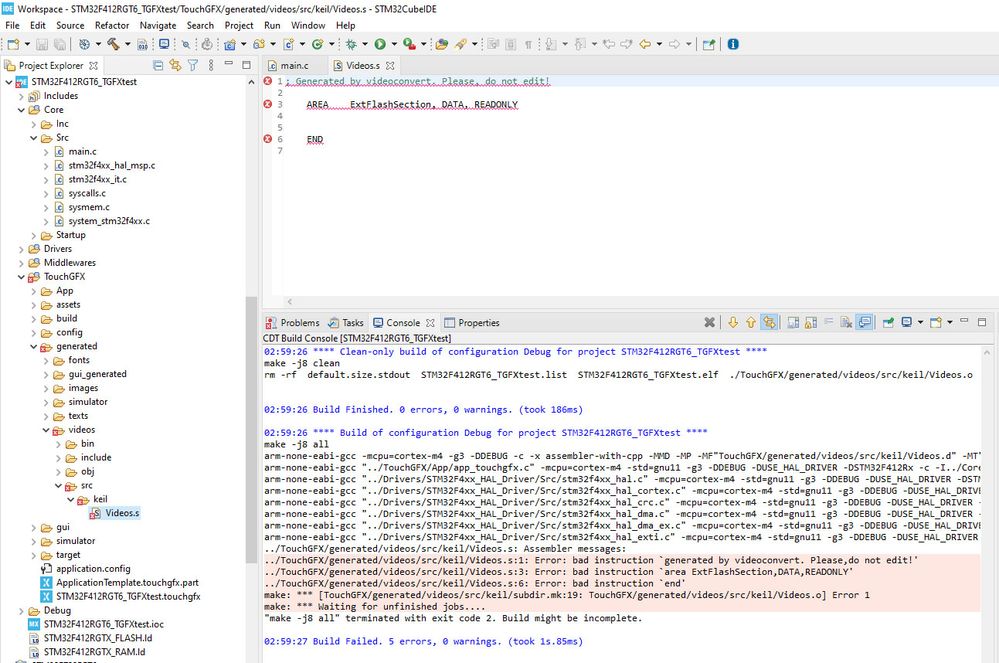Select ApplicationTemplate.touchgfx.part file
Image resolution: width=999 pixels, height=663 pixels.
[x=127, y=583]
